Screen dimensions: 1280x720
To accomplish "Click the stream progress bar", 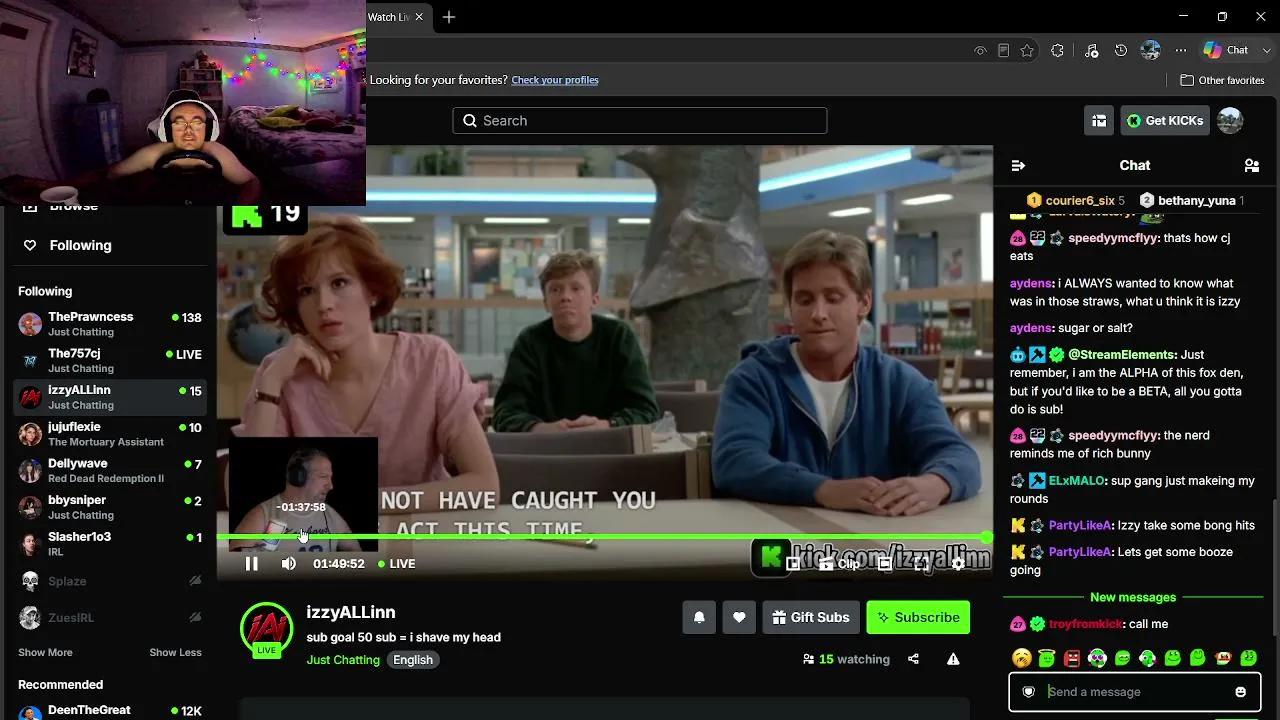I will point(604,538).
